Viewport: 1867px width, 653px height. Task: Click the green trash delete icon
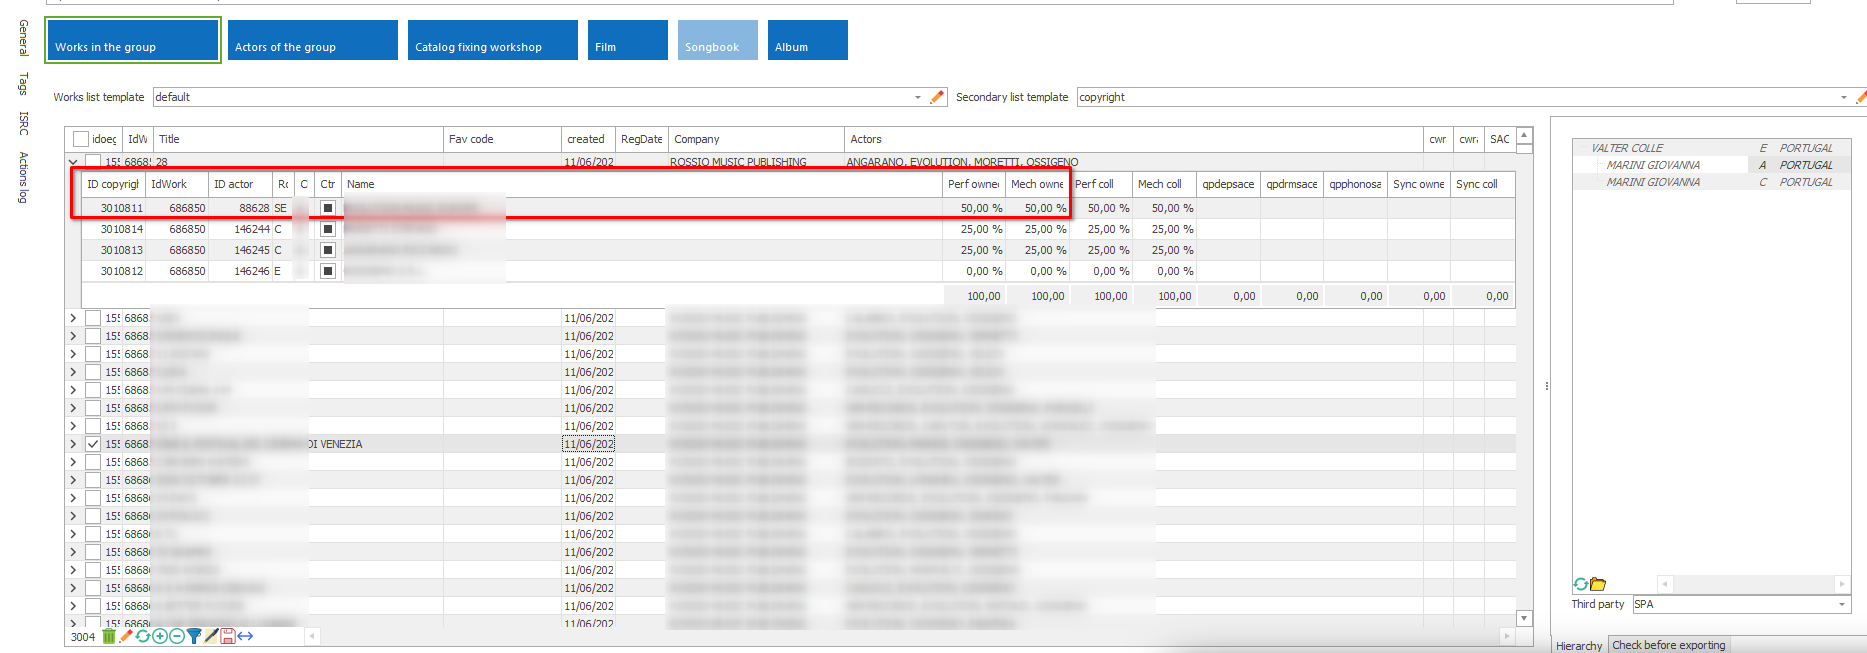point(109,636)
